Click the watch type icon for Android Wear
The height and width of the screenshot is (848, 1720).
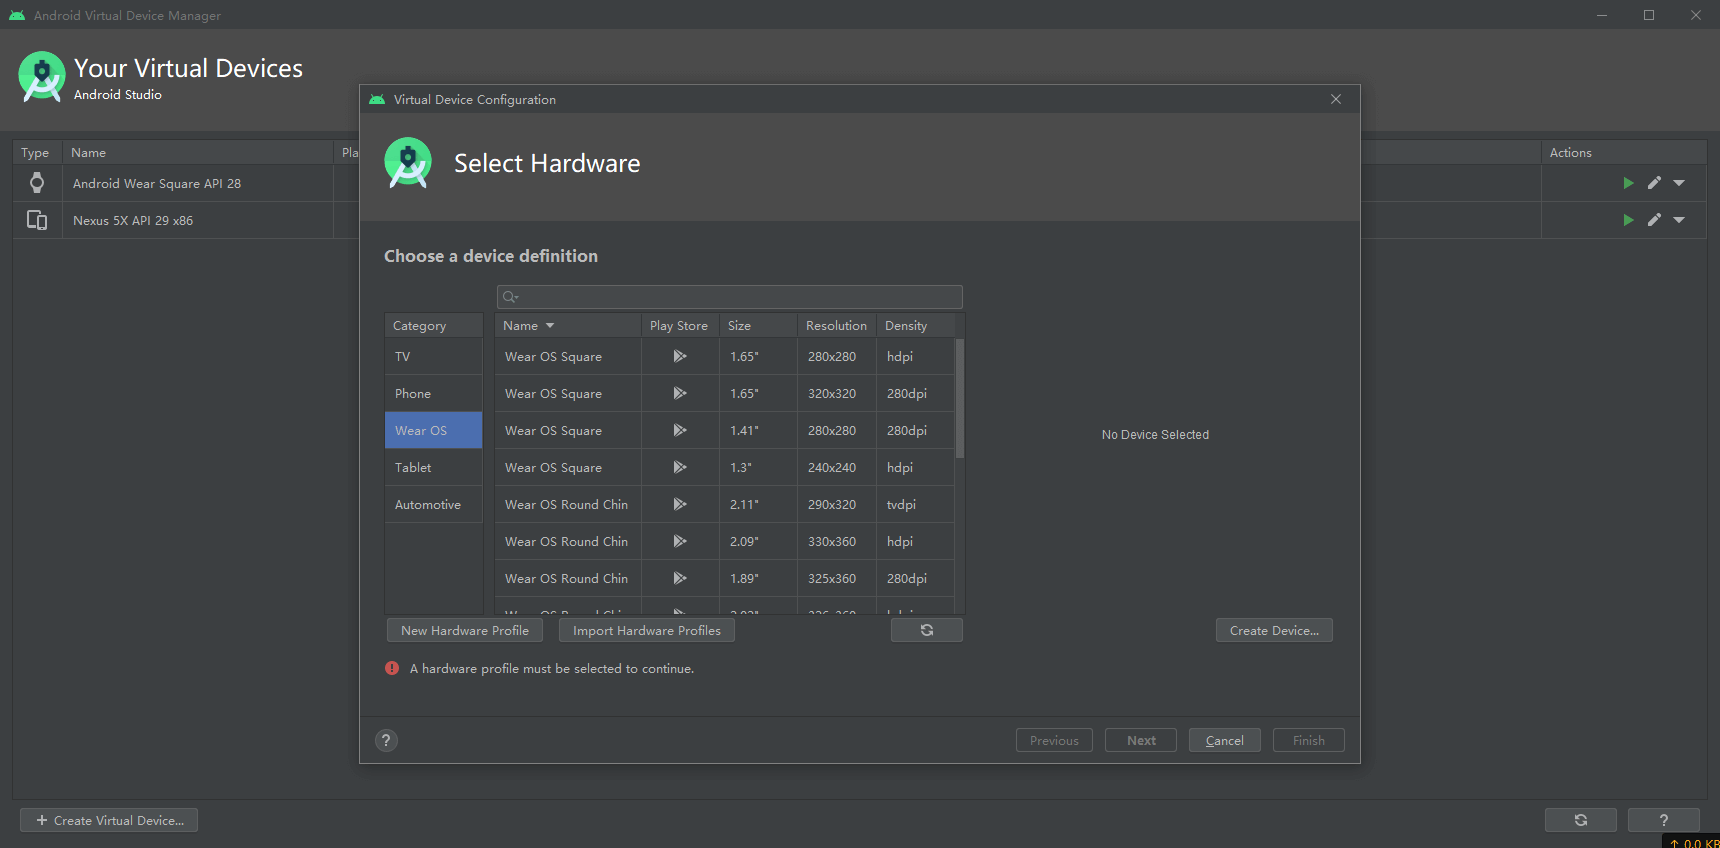(37, 183)
